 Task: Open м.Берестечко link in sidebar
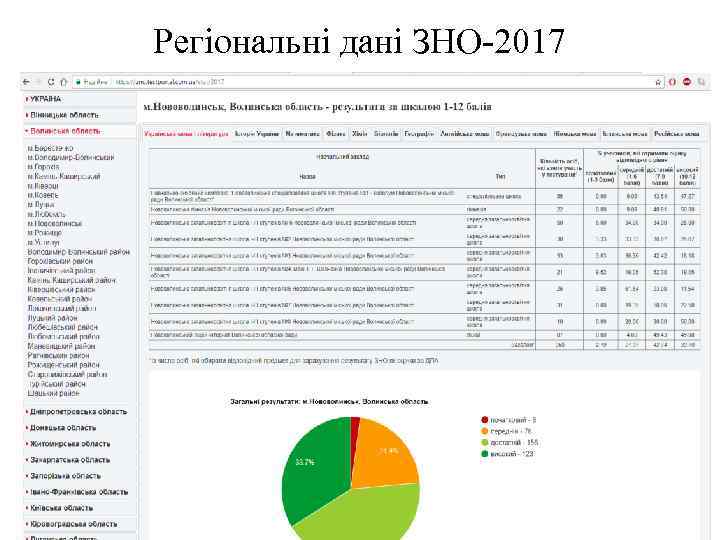coord(51,148)
